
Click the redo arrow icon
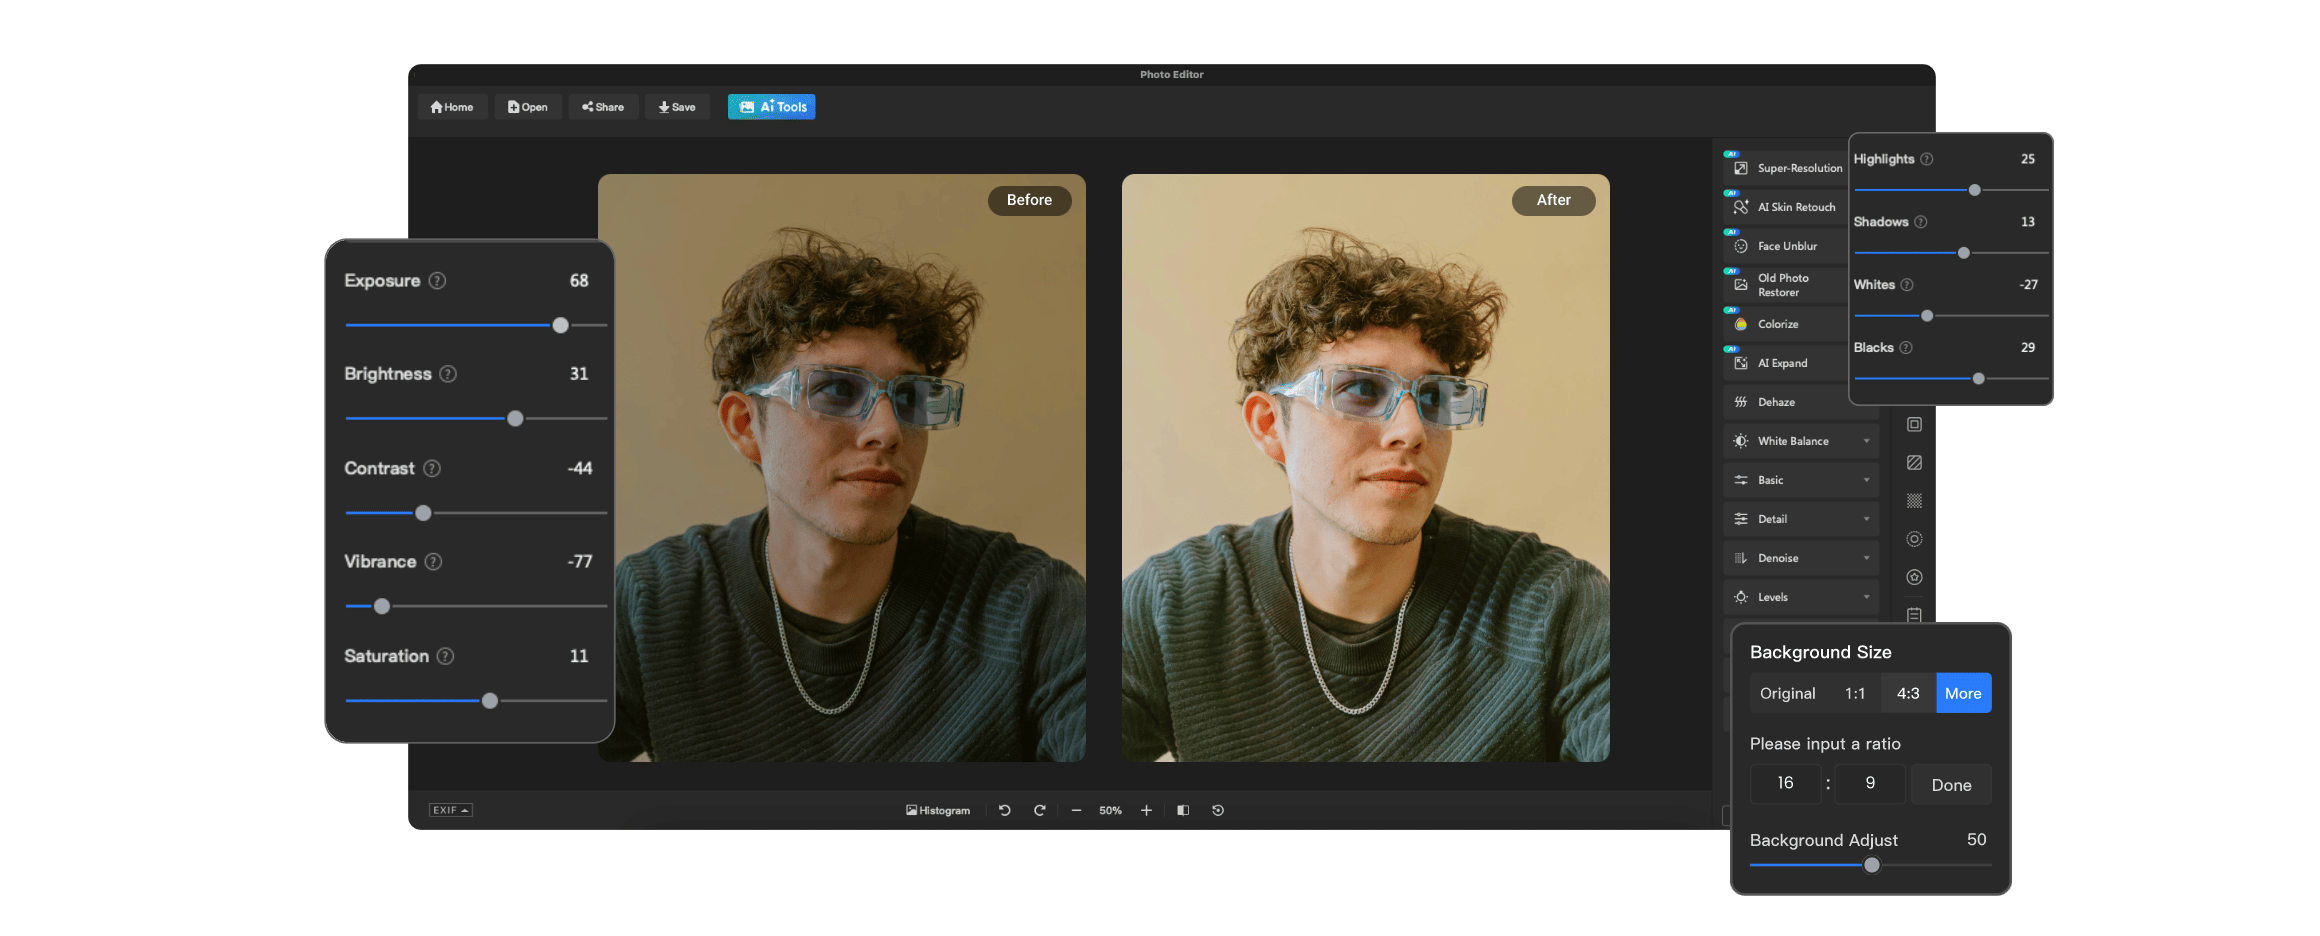(x=1039, y=810)
